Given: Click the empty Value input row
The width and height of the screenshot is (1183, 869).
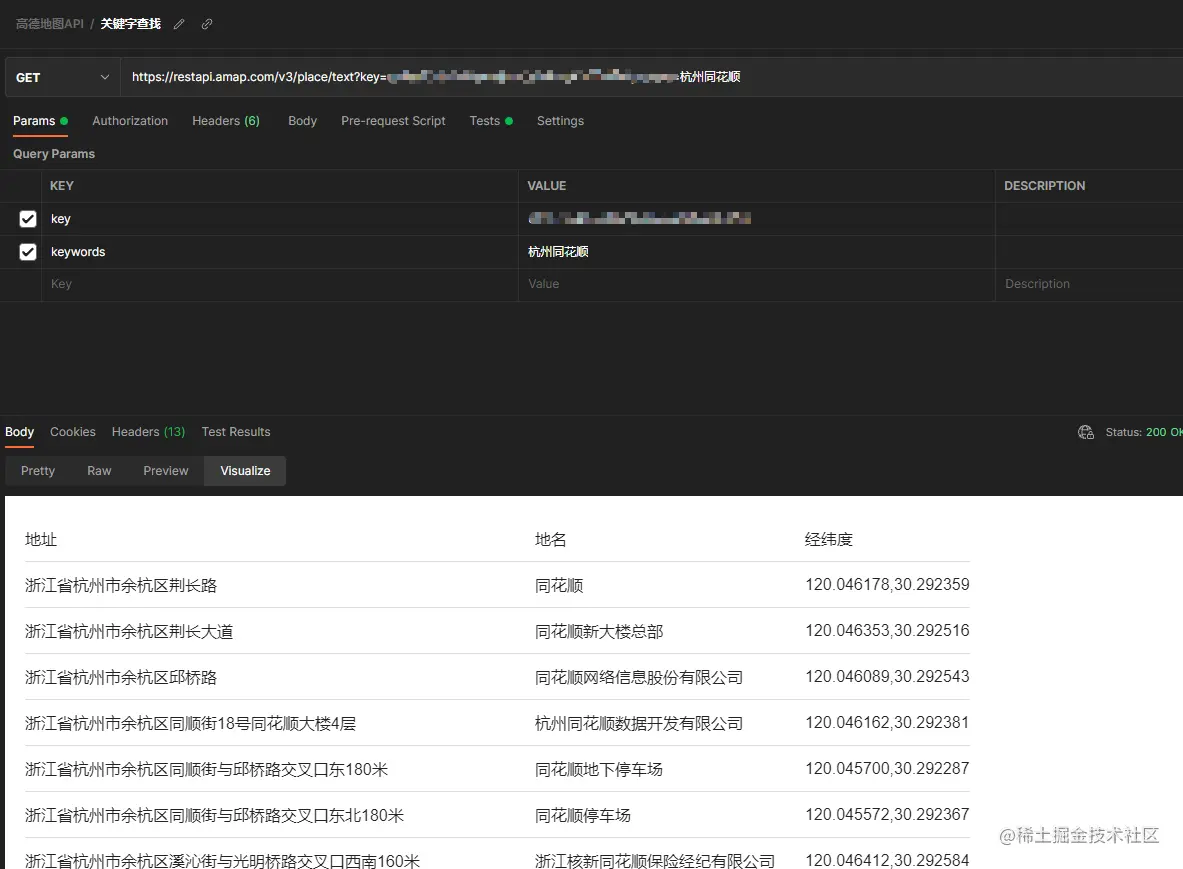Looking at the screenshot, I should [x=757, y=284].
